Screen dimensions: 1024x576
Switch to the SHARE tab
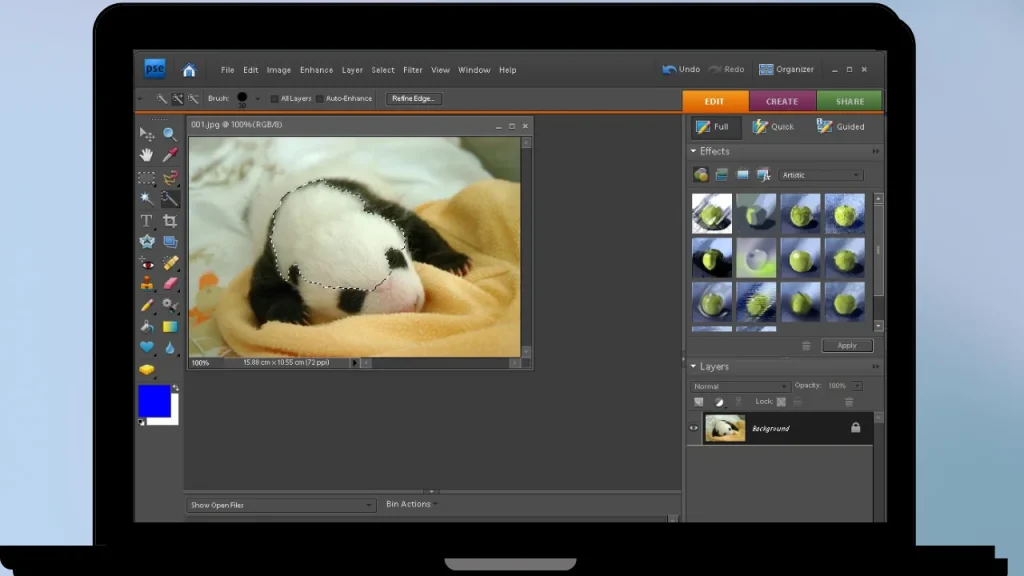tap(850, 101)
